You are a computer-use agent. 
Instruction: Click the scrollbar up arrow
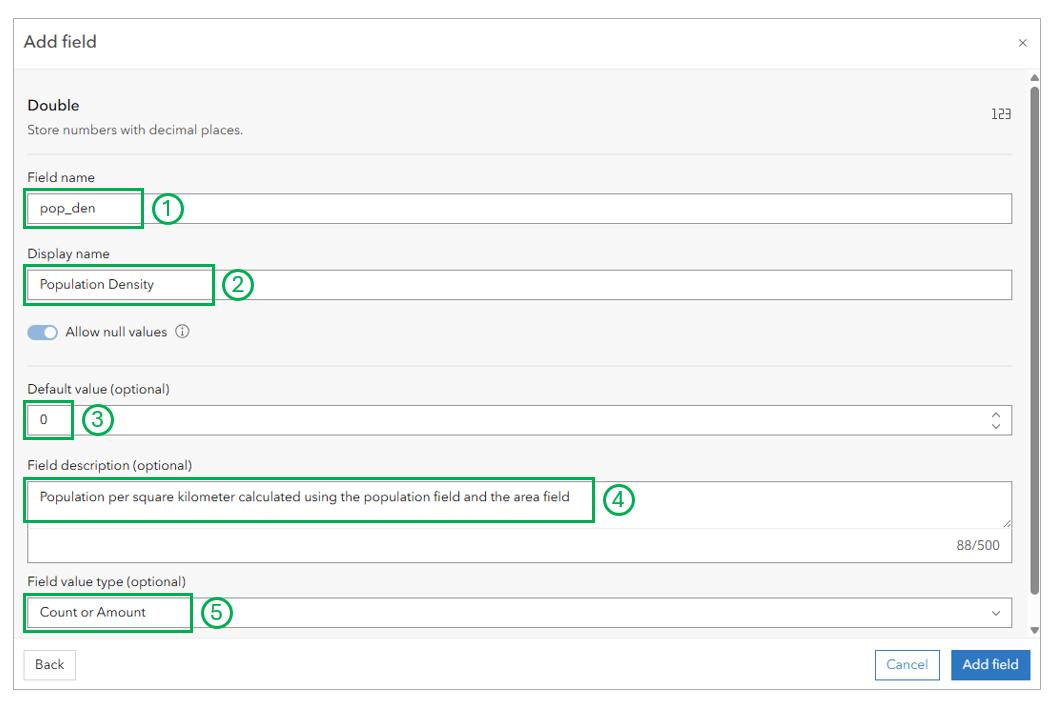click(1035, 78)
